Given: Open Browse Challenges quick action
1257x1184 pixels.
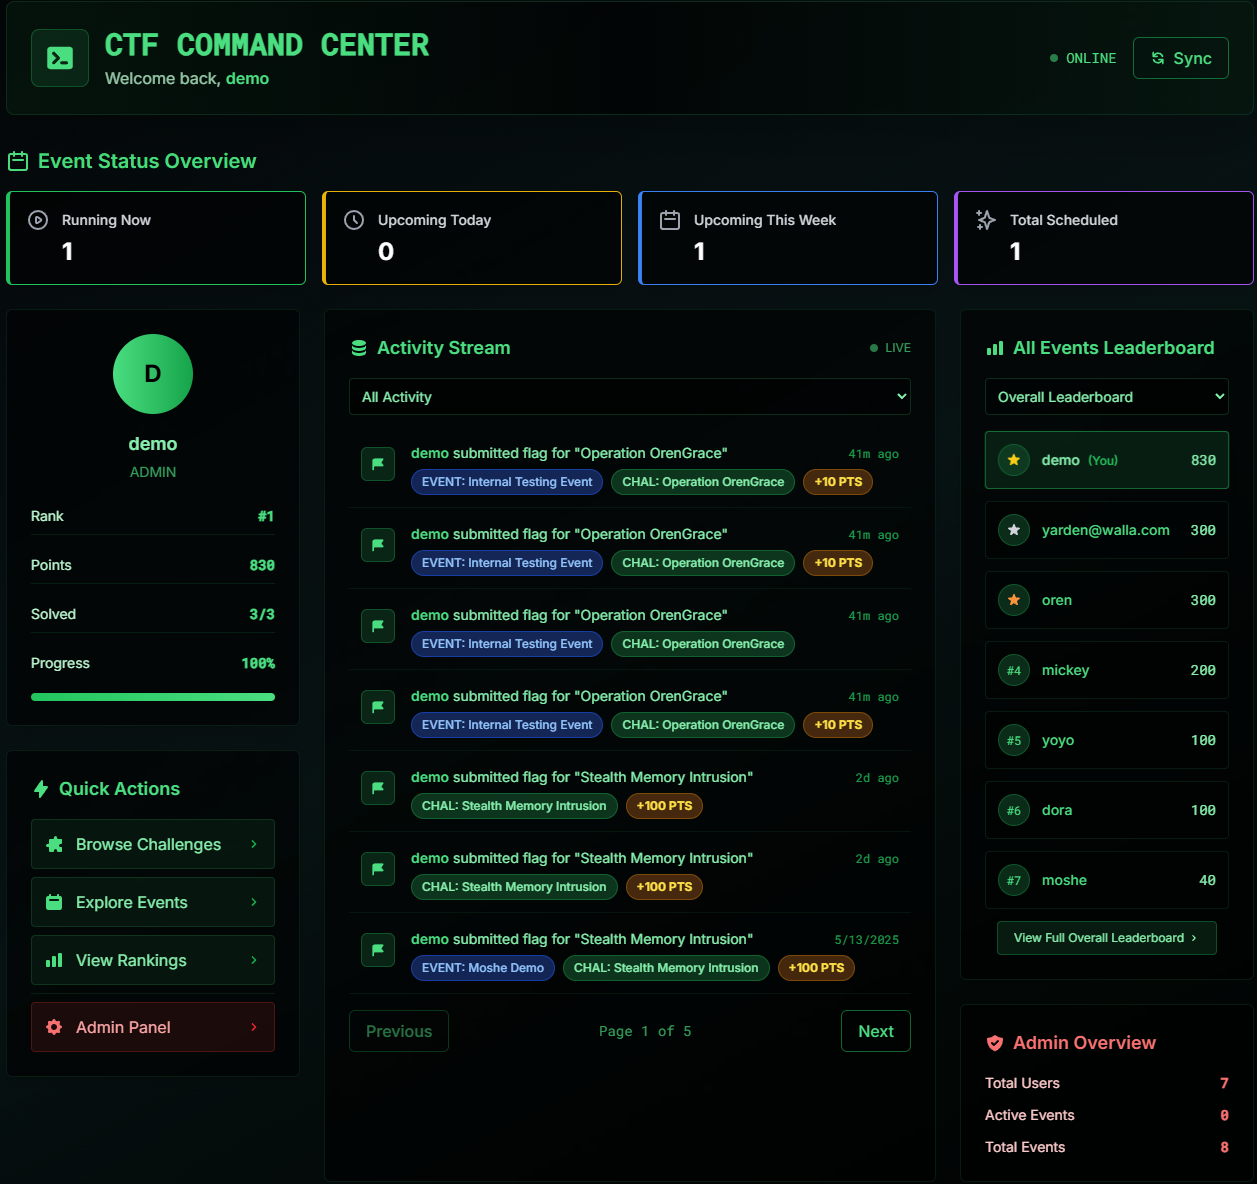Looking at the screenshot, I should point(153,844).
